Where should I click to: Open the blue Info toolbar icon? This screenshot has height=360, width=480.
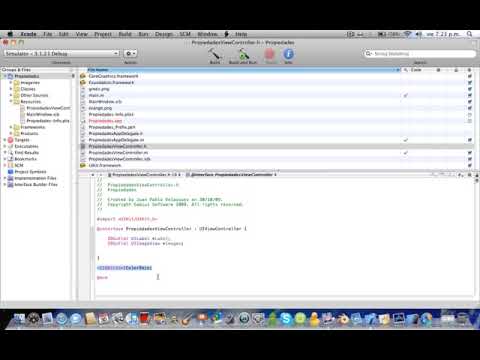(288, 54)
